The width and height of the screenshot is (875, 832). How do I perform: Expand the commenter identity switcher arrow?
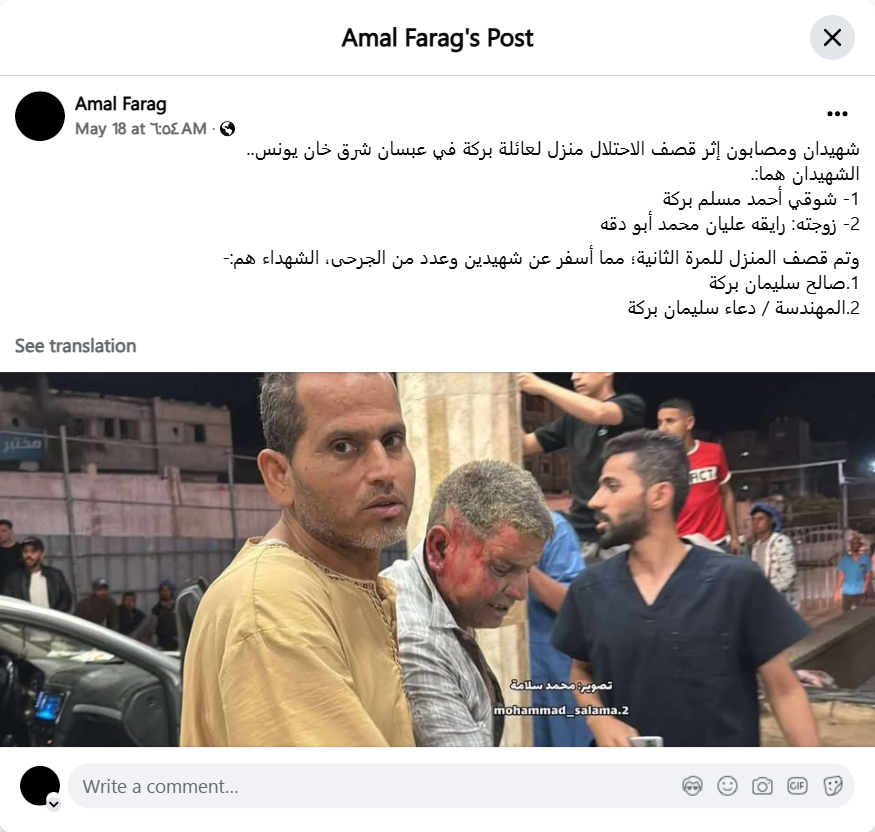[54, 804]
